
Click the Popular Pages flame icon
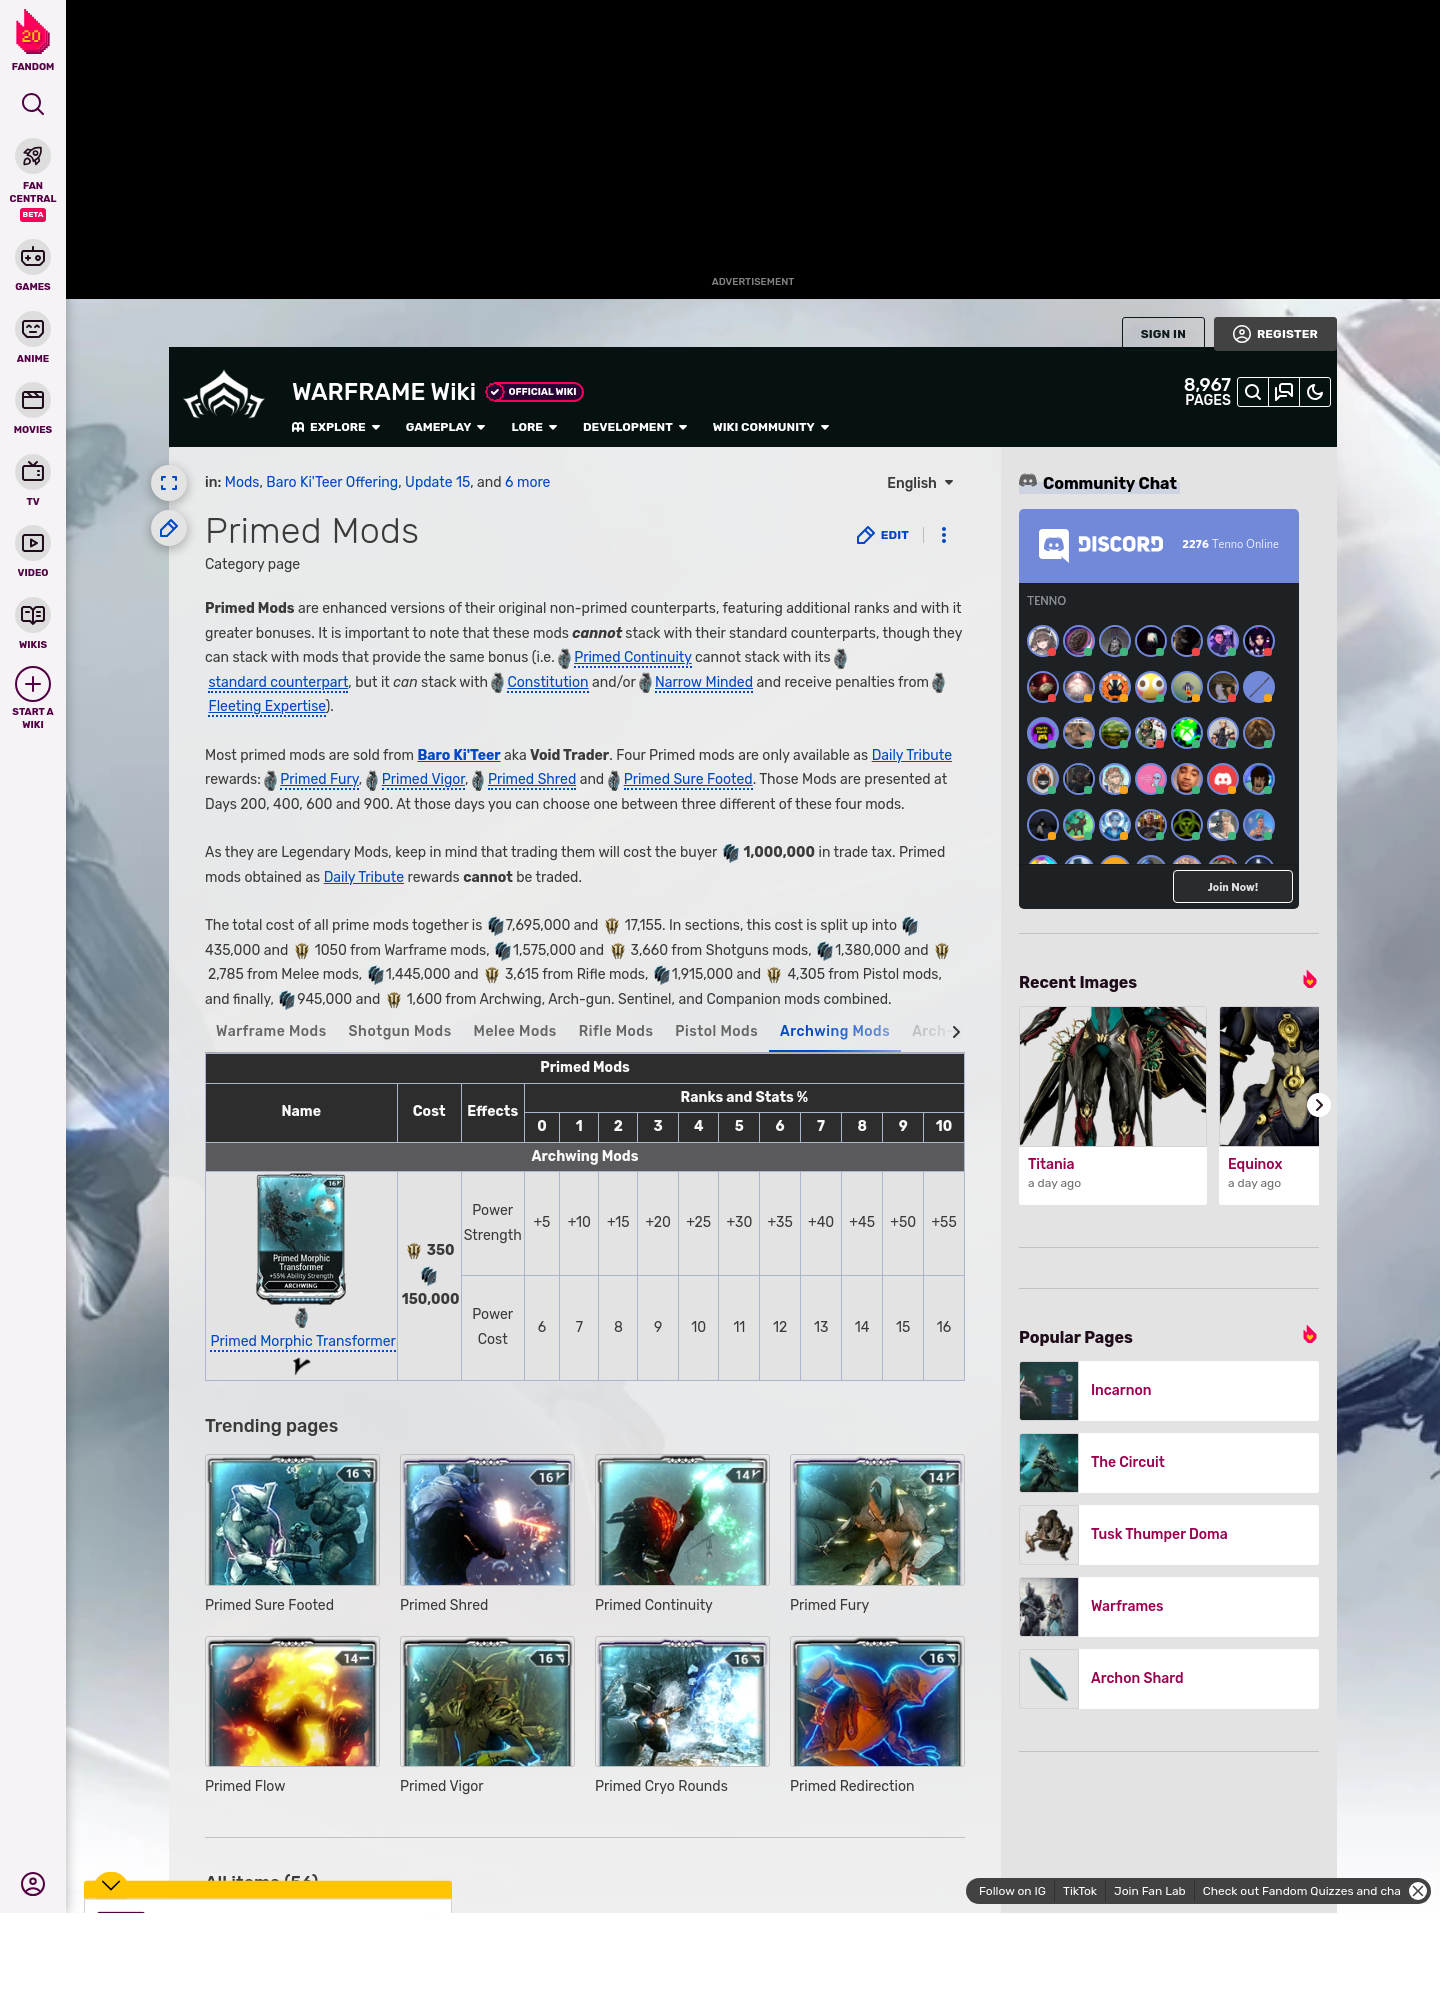click(x=1309, y=1335)
